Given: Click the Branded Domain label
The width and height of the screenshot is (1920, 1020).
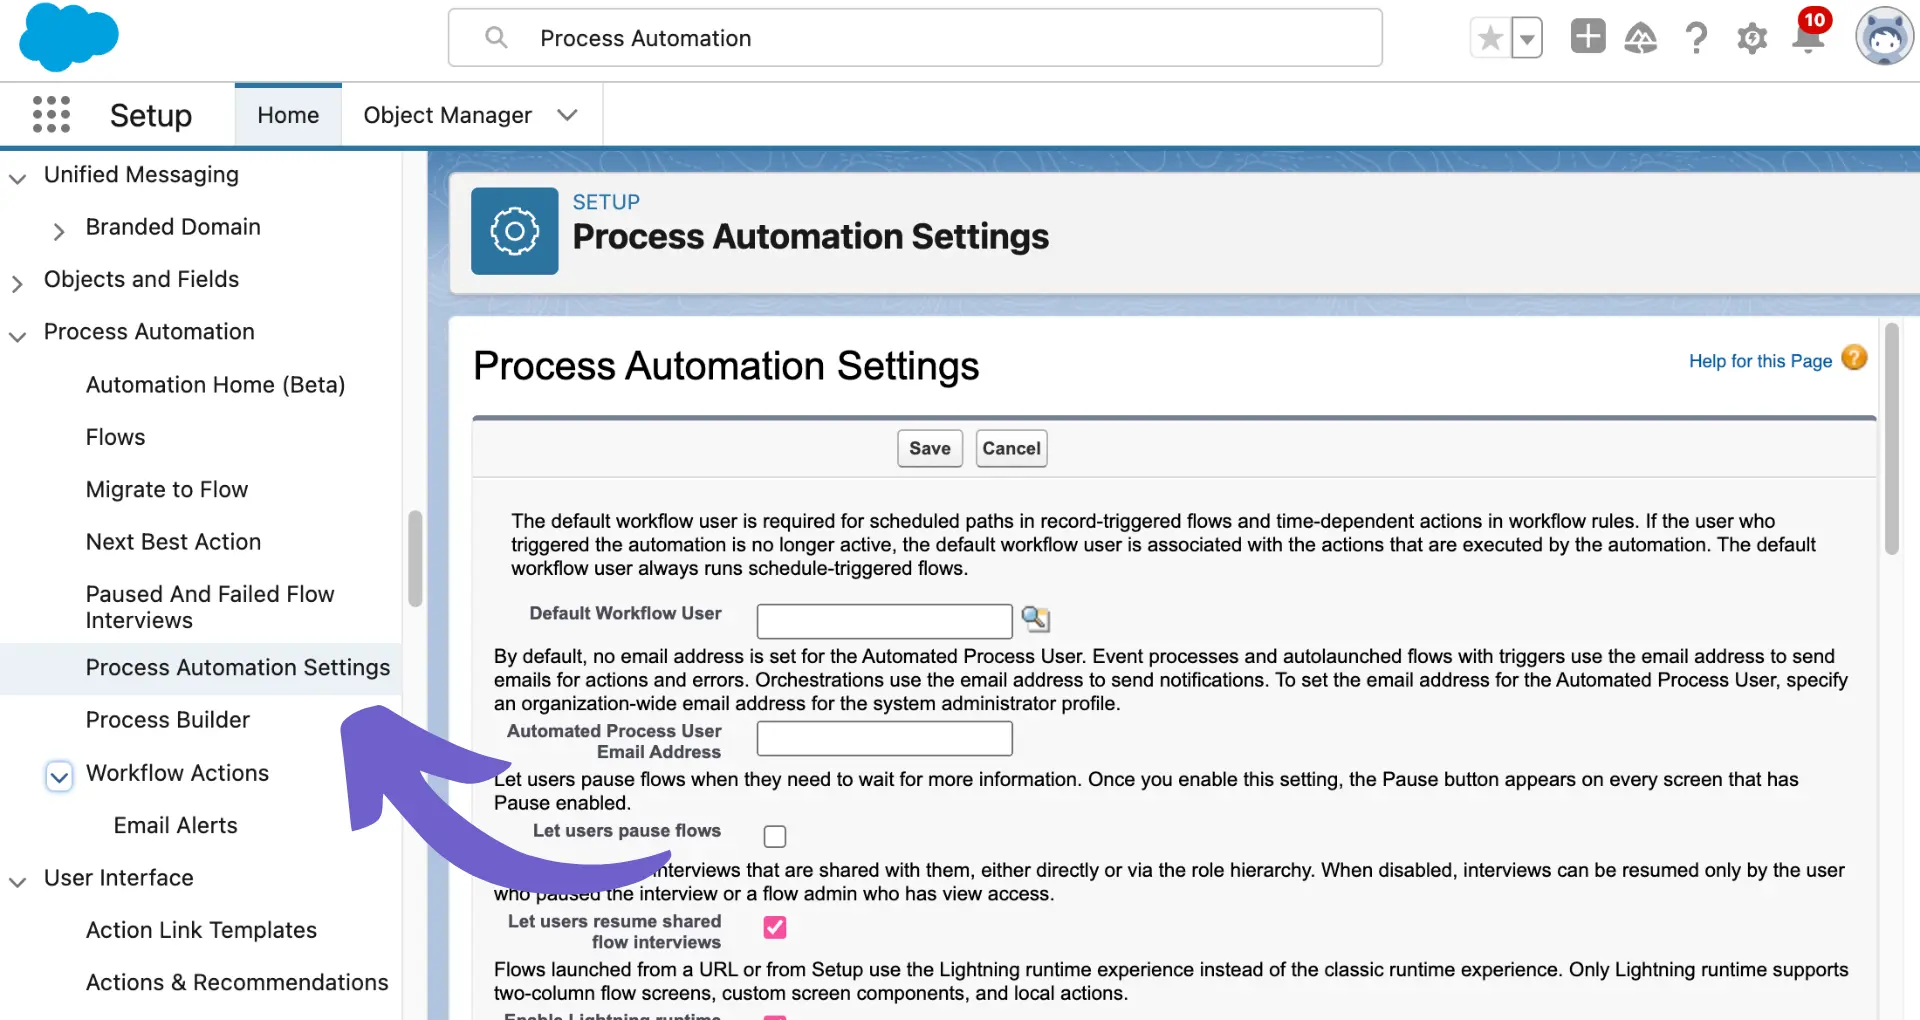Looking at the screenshot, I should (x=173, y=227).
